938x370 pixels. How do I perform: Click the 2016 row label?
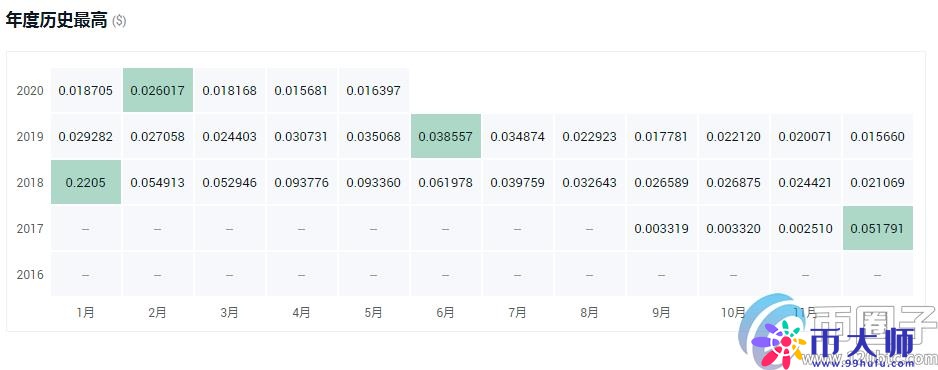[30, 274]
